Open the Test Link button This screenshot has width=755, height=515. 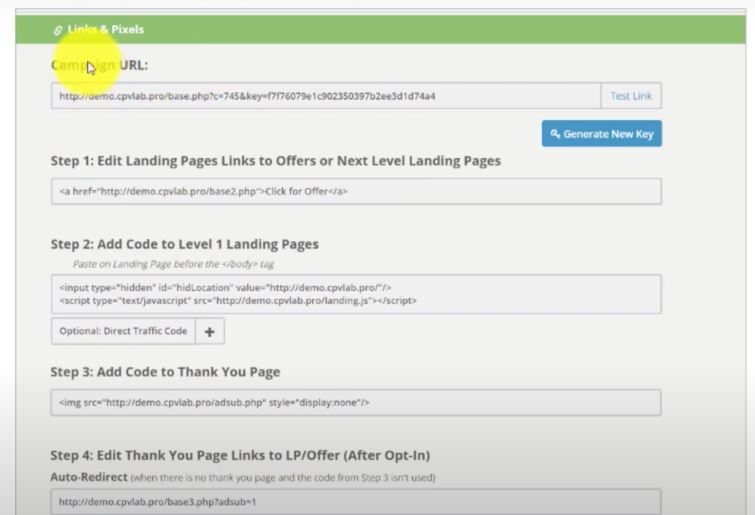[631, 96]
